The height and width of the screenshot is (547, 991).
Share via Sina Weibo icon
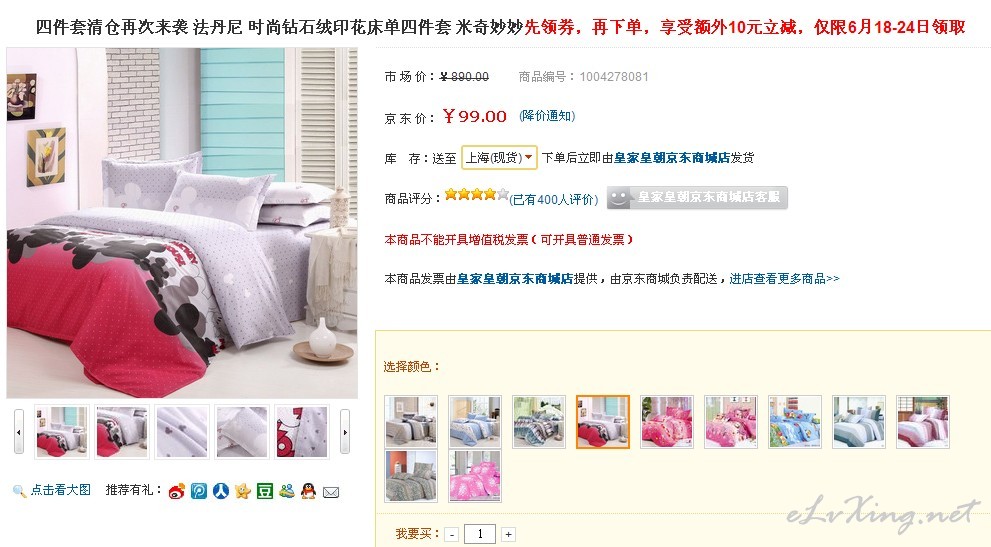coord(177,491)
